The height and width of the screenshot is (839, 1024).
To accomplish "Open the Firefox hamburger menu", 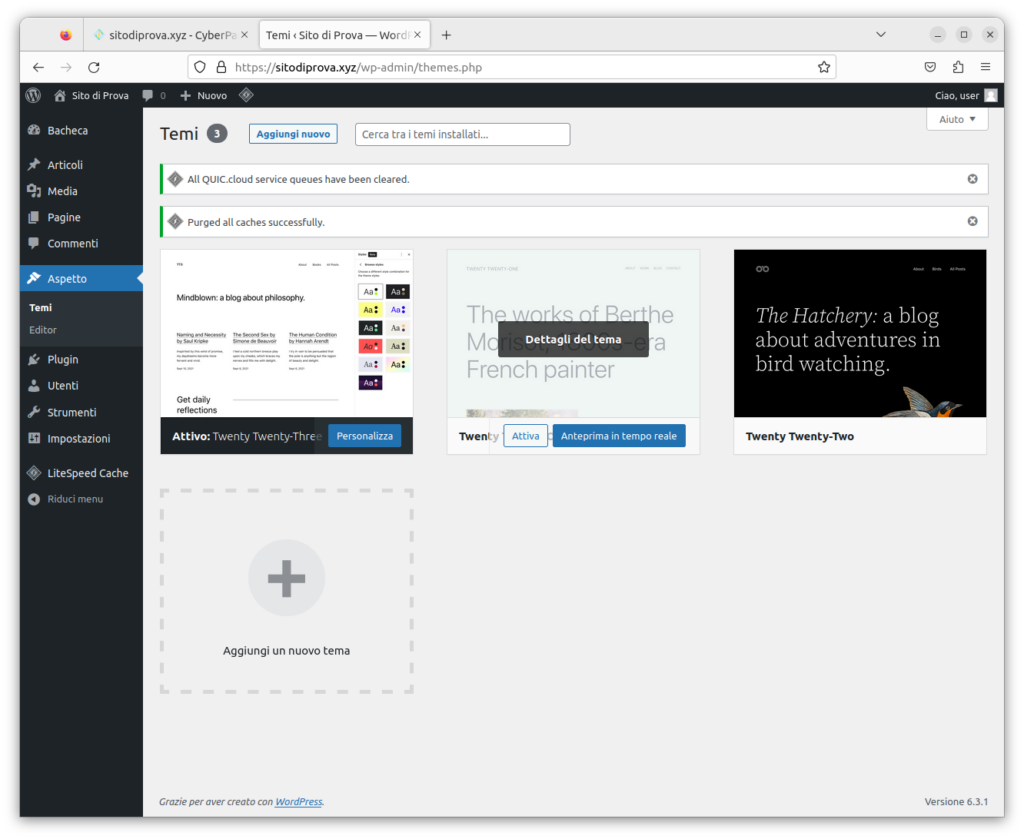I will [x=985, y=67].
